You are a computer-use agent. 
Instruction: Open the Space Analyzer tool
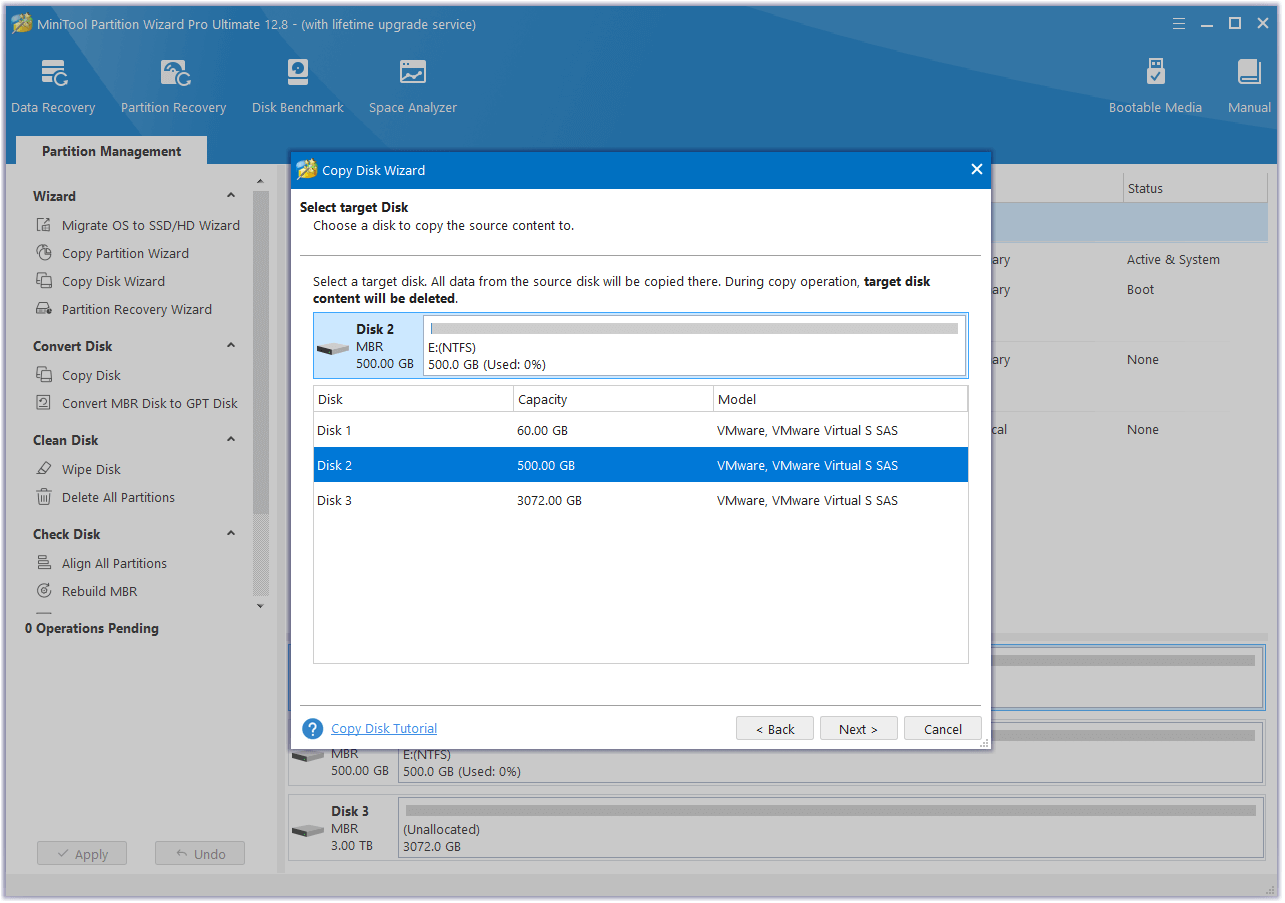[413, 86]
